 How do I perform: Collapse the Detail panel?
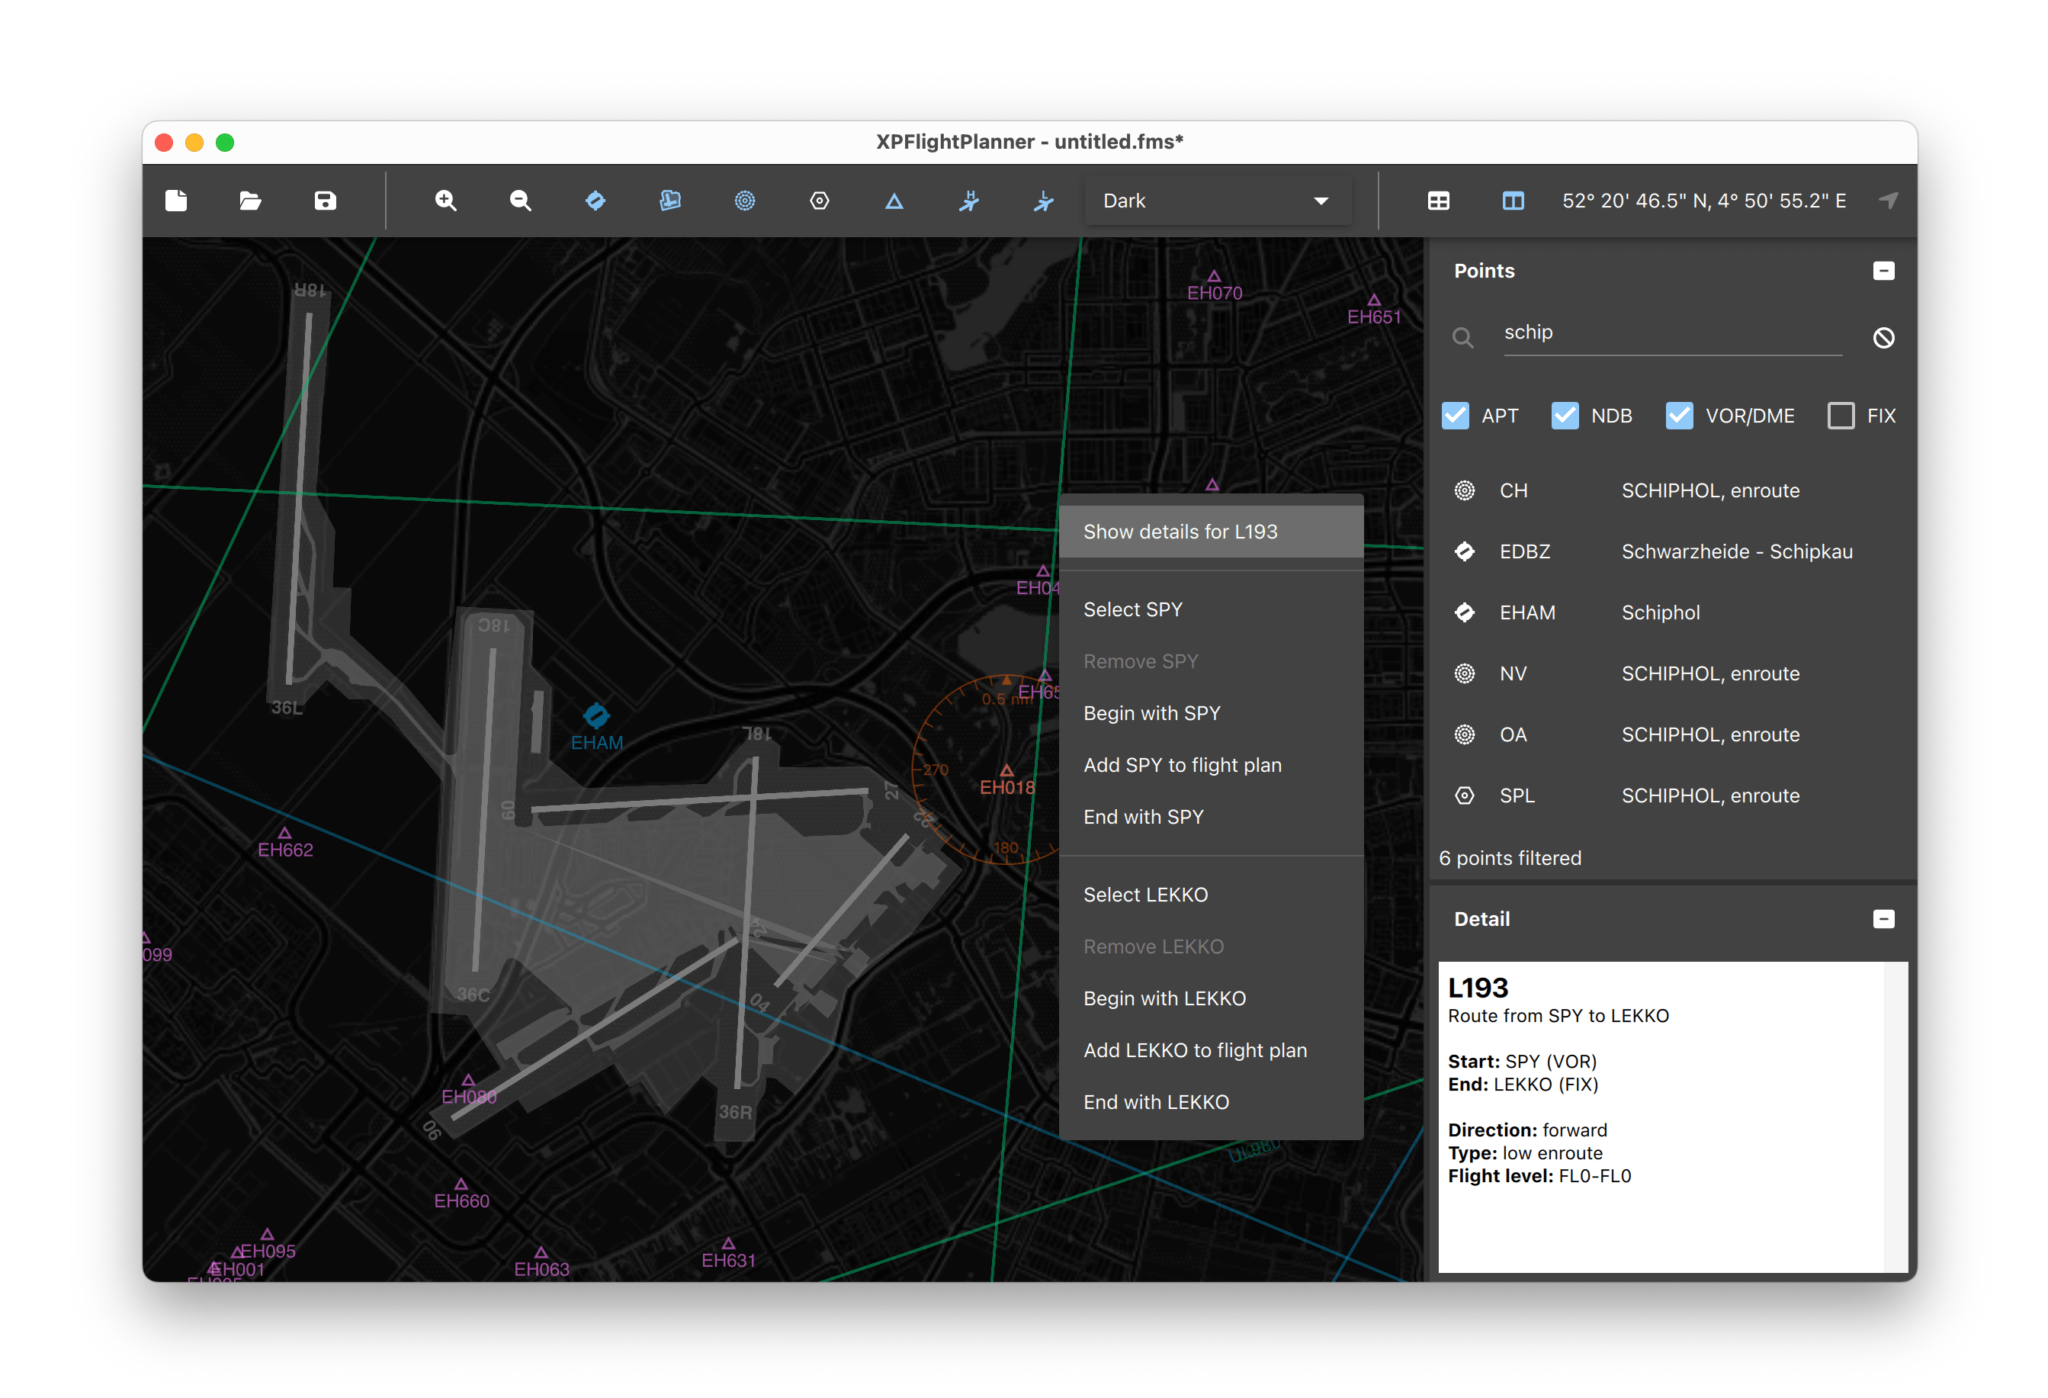click(1884, 918)
